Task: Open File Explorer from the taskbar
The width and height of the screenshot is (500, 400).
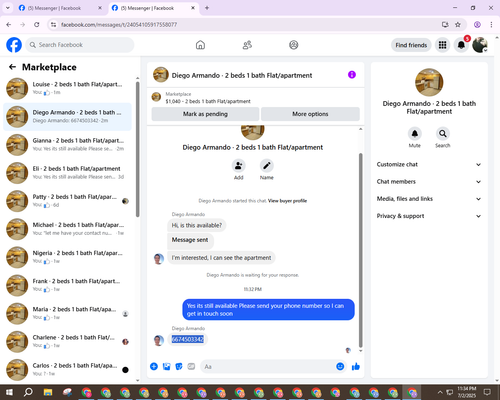Action: pos(48,392)
